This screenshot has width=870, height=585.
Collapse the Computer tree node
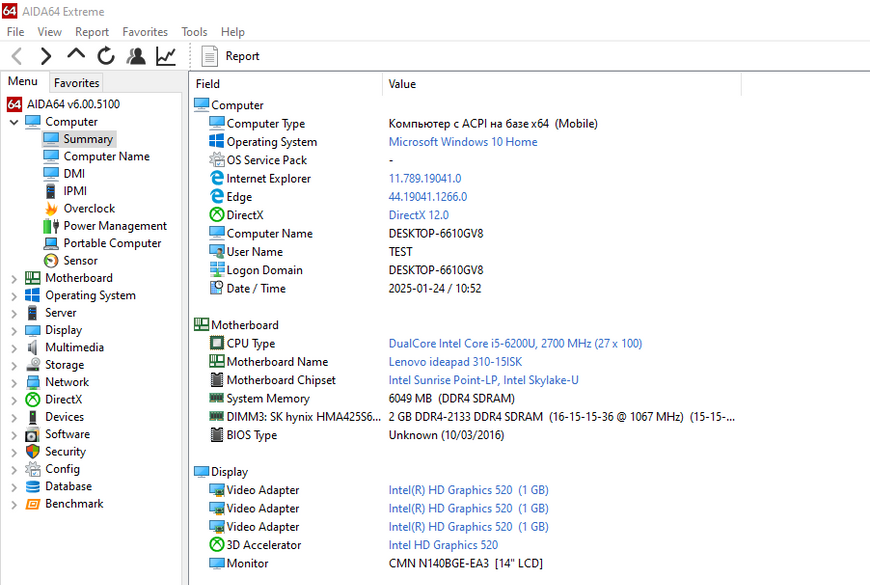pos(14,122)
